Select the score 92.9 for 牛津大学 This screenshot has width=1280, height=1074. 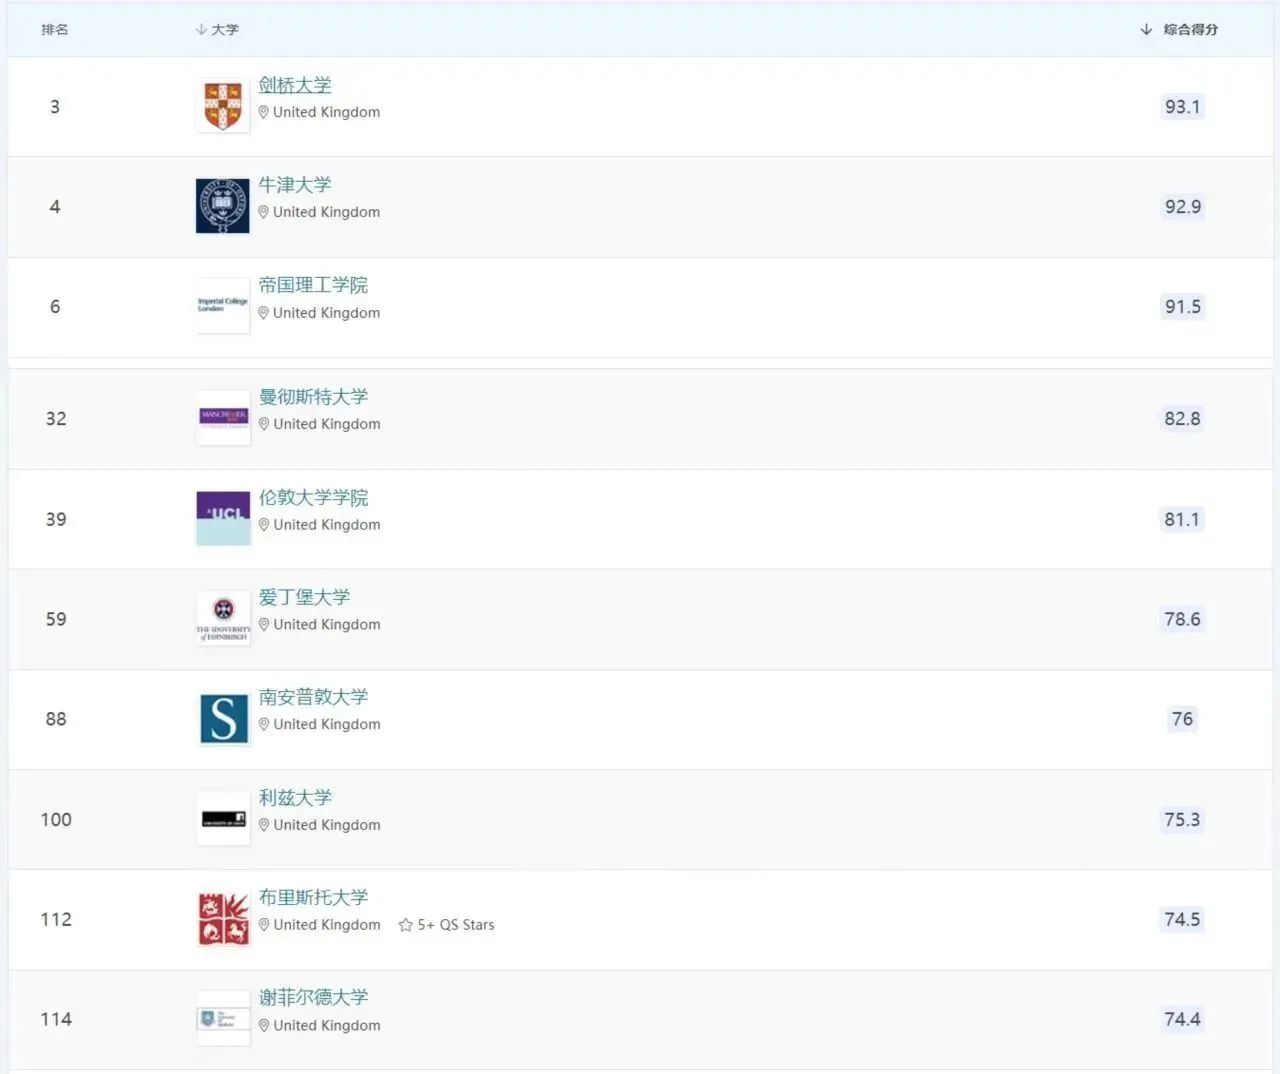(1182, 207)
